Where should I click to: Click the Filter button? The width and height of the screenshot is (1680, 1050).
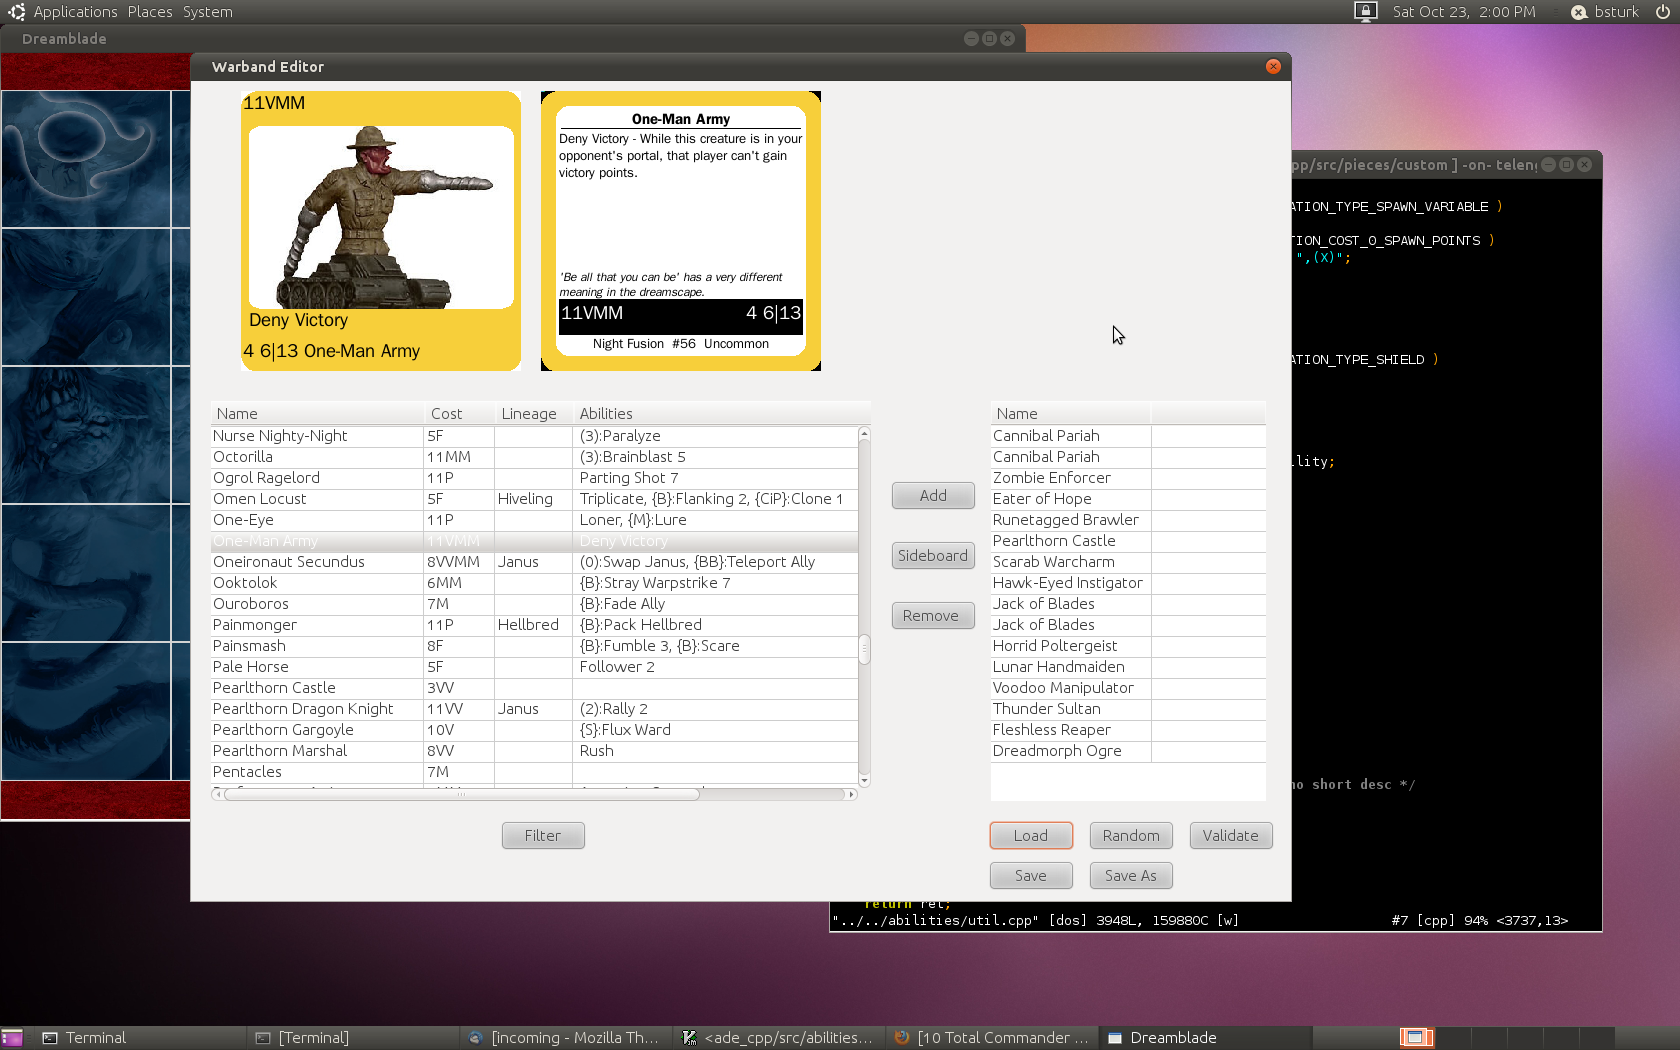coord(542,836)
